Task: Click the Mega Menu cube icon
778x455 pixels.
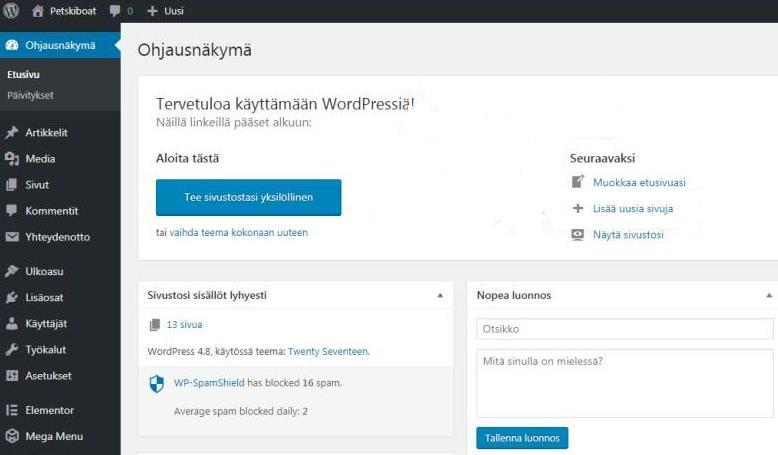Action: pos(12,436)
